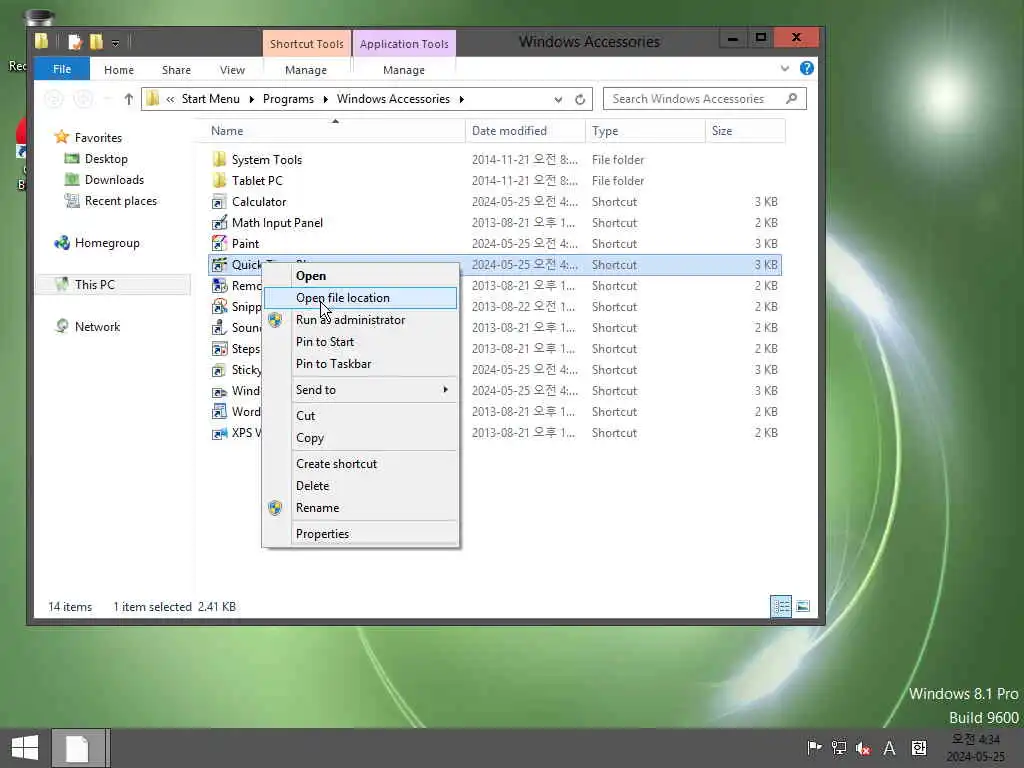This screenshot has width=1024, height=768.
Task: Switch to details view layout
Action: tap(781, 606)
